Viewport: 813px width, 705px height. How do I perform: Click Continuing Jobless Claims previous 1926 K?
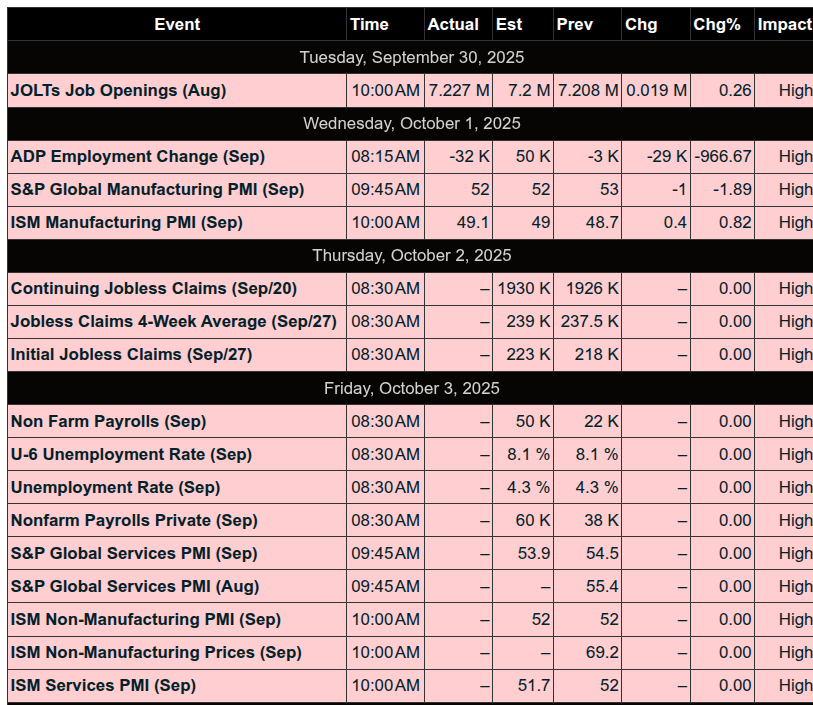[592, 289]
